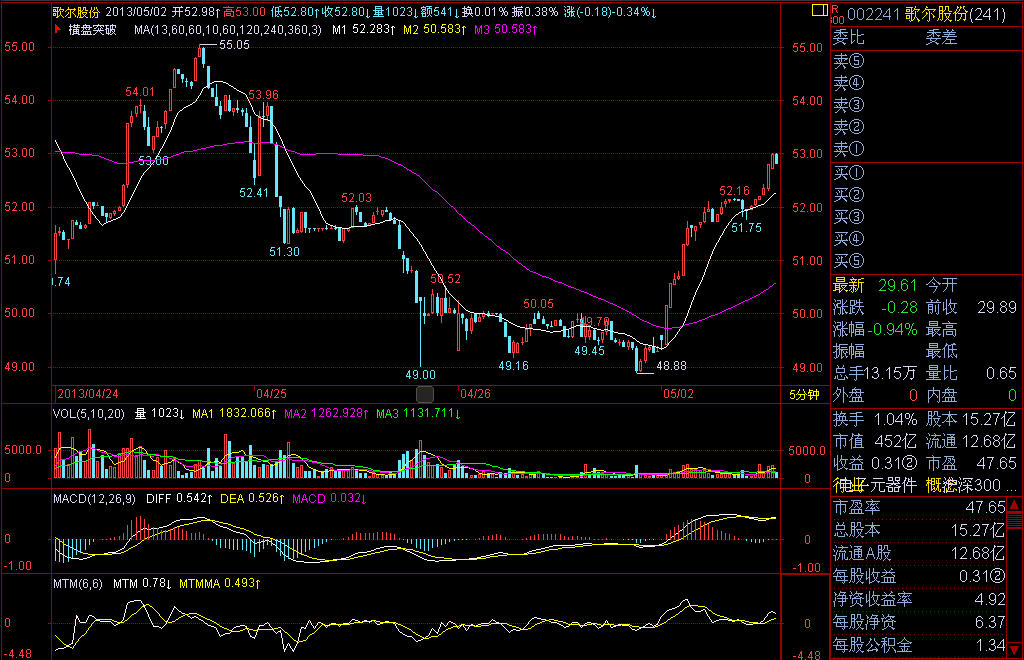1024x660 pixels.
Task: Select the 买① buy order level row
Action: pyautogui.click(x=848, y=173)
